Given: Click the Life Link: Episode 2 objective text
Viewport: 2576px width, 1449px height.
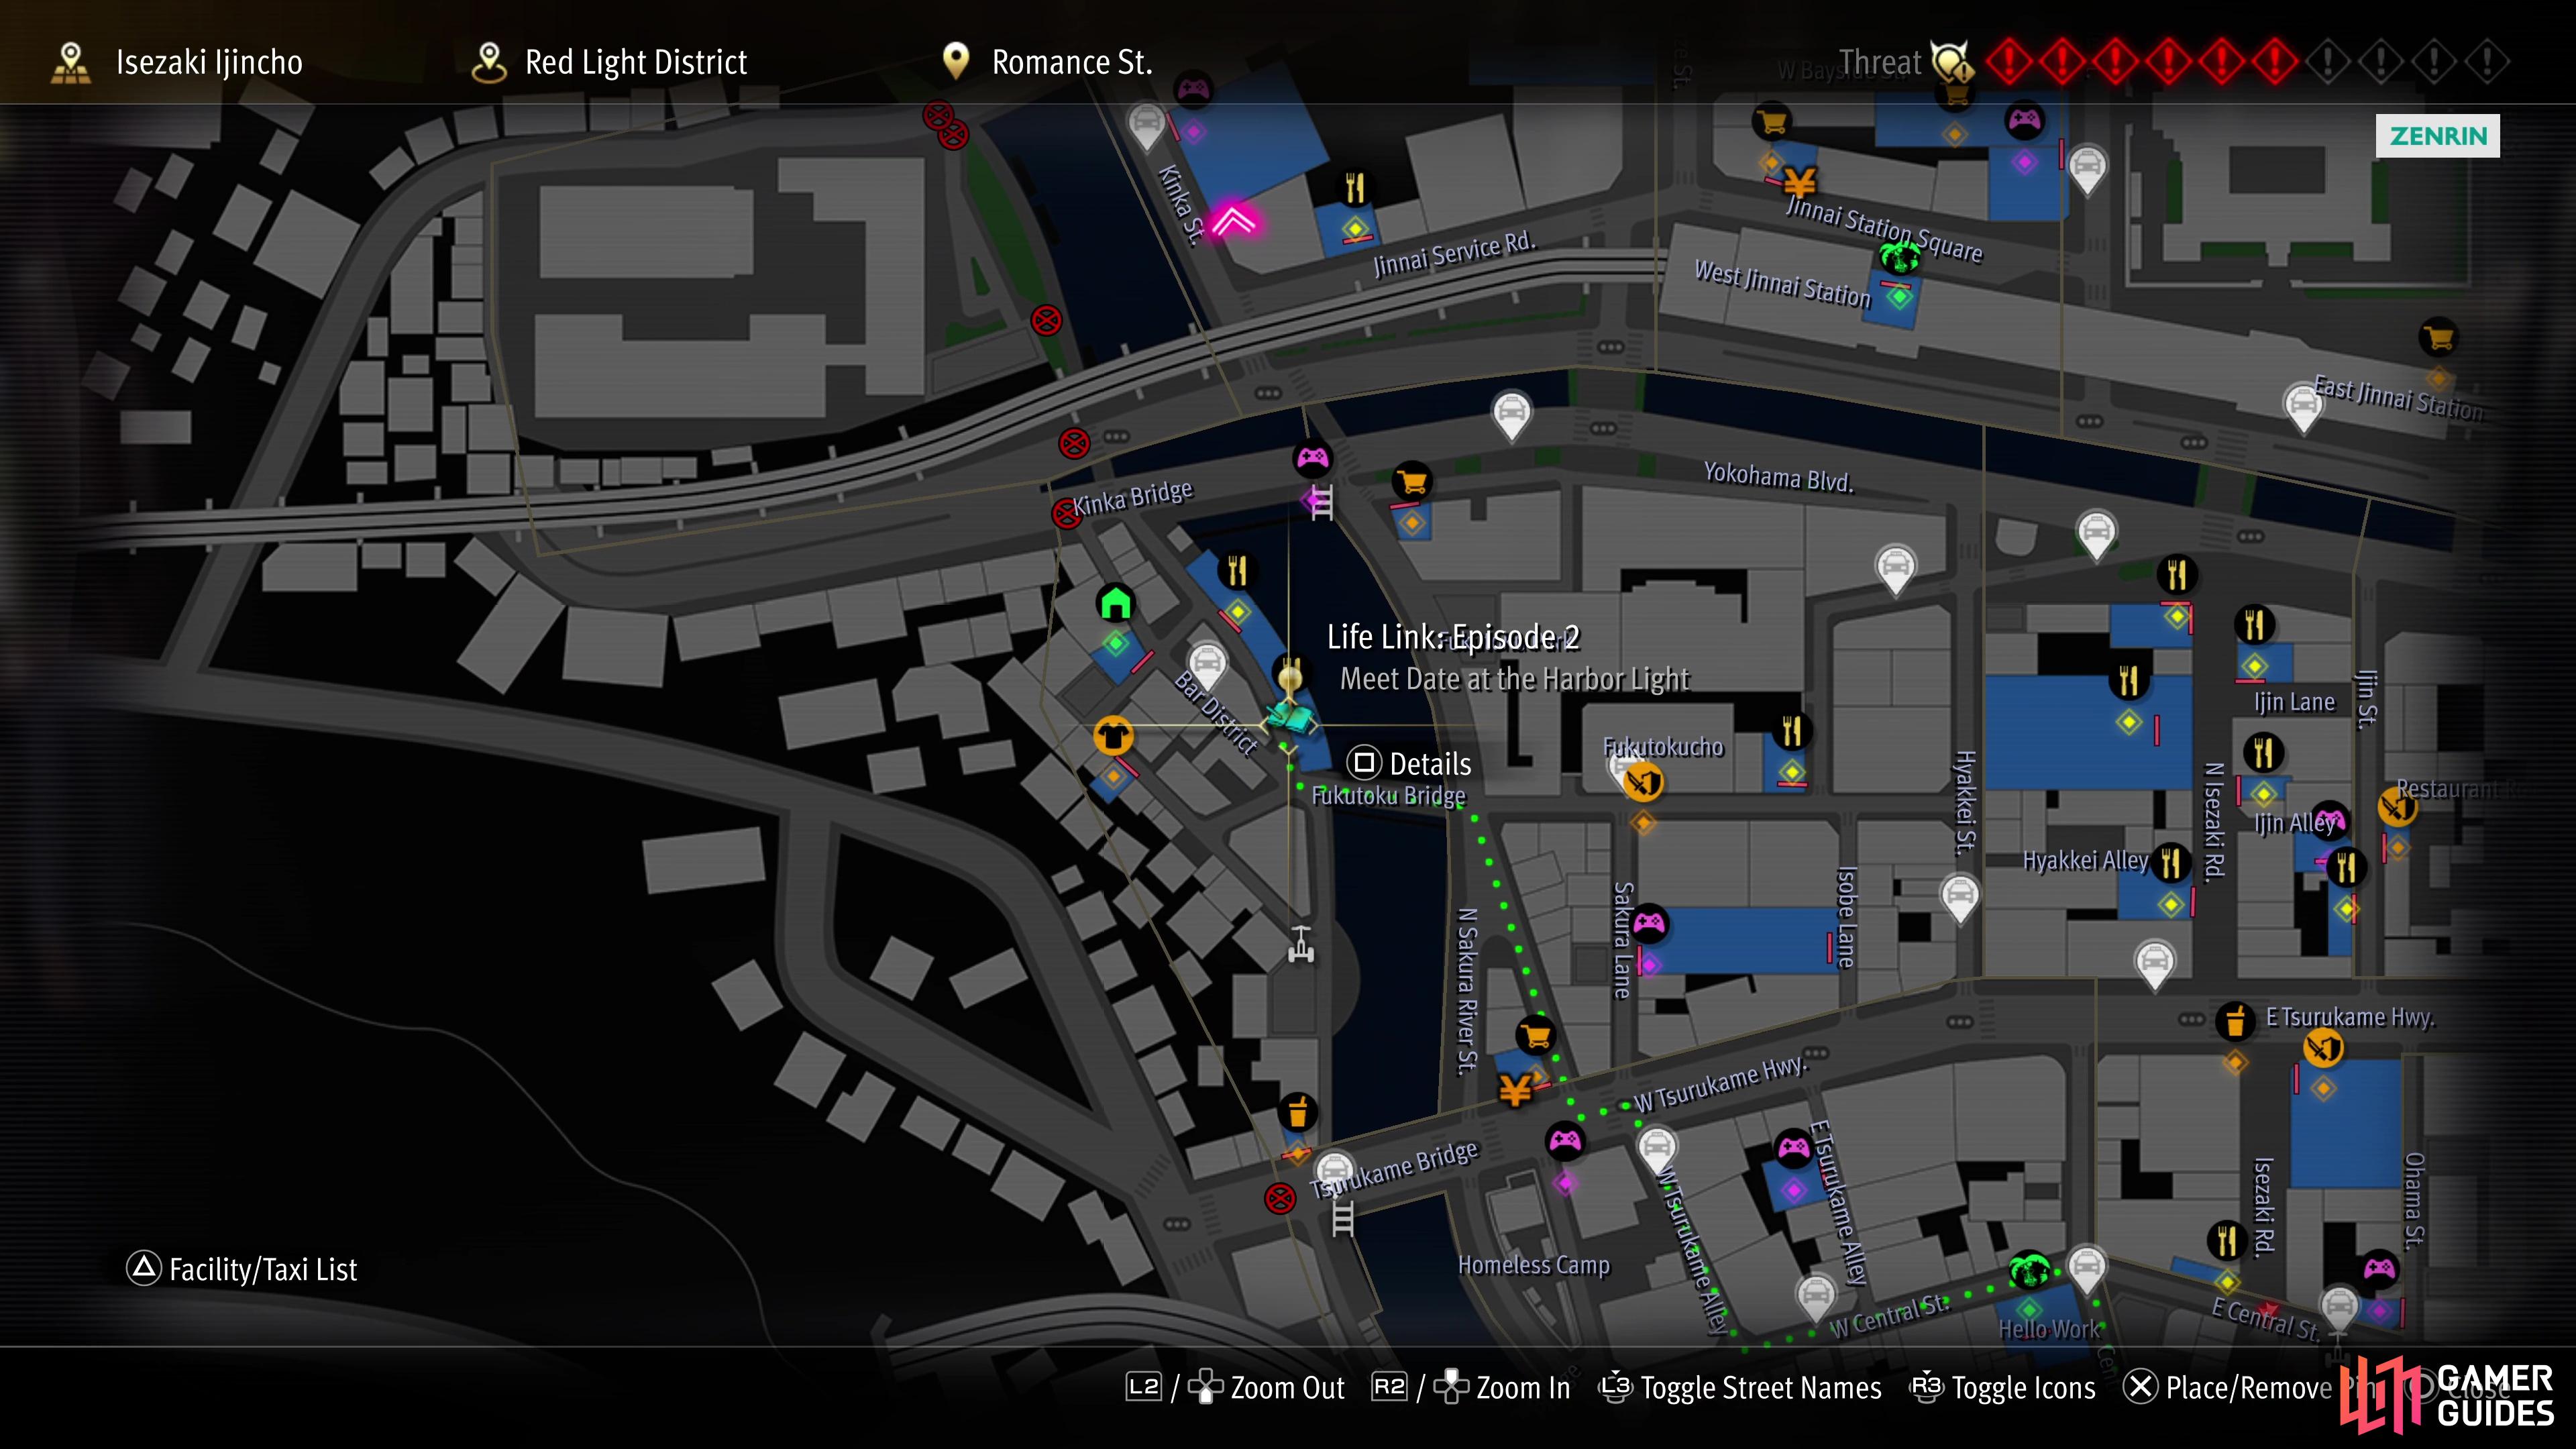Looking at the screenshot, I should tap(1453, 637).
